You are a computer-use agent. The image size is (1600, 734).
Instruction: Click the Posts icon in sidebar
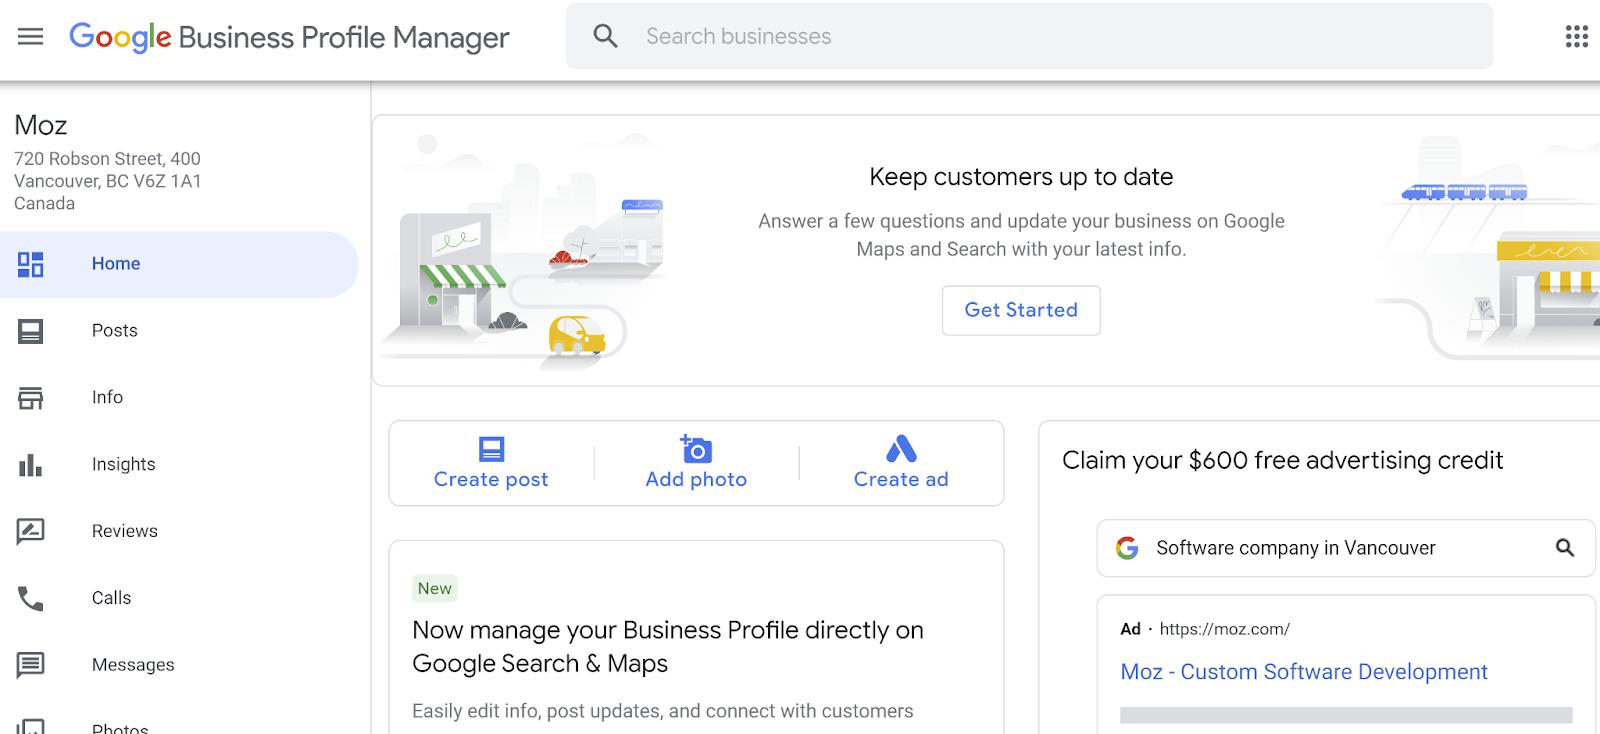[31, 331]
